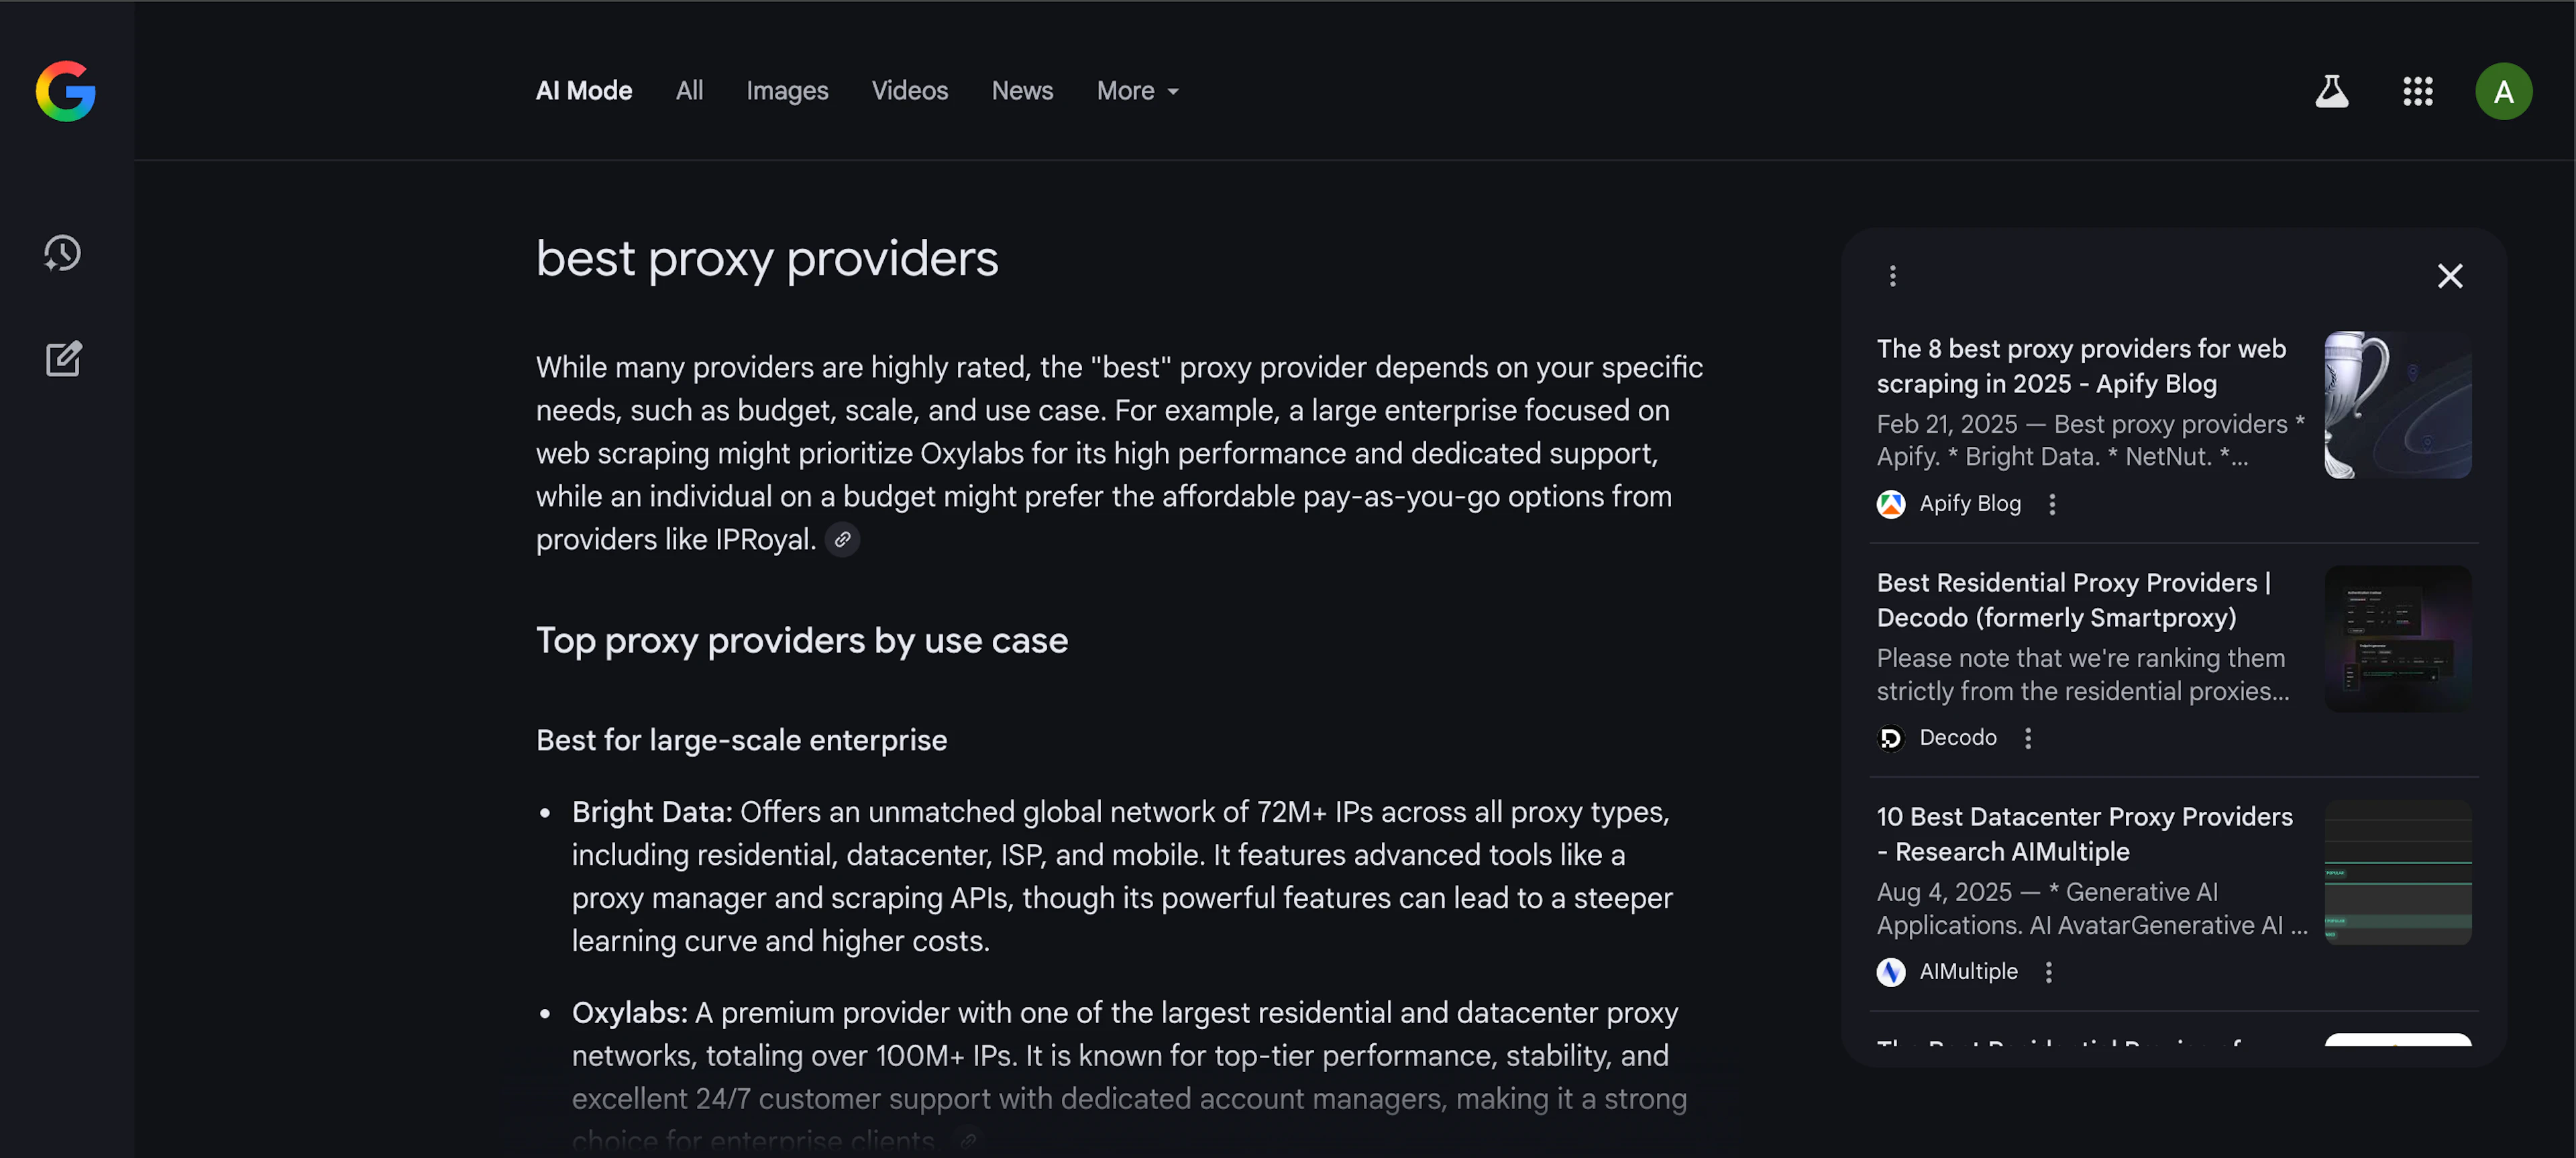Select the Videos tab
The image size is (2576, 1158).
(909, 91)
